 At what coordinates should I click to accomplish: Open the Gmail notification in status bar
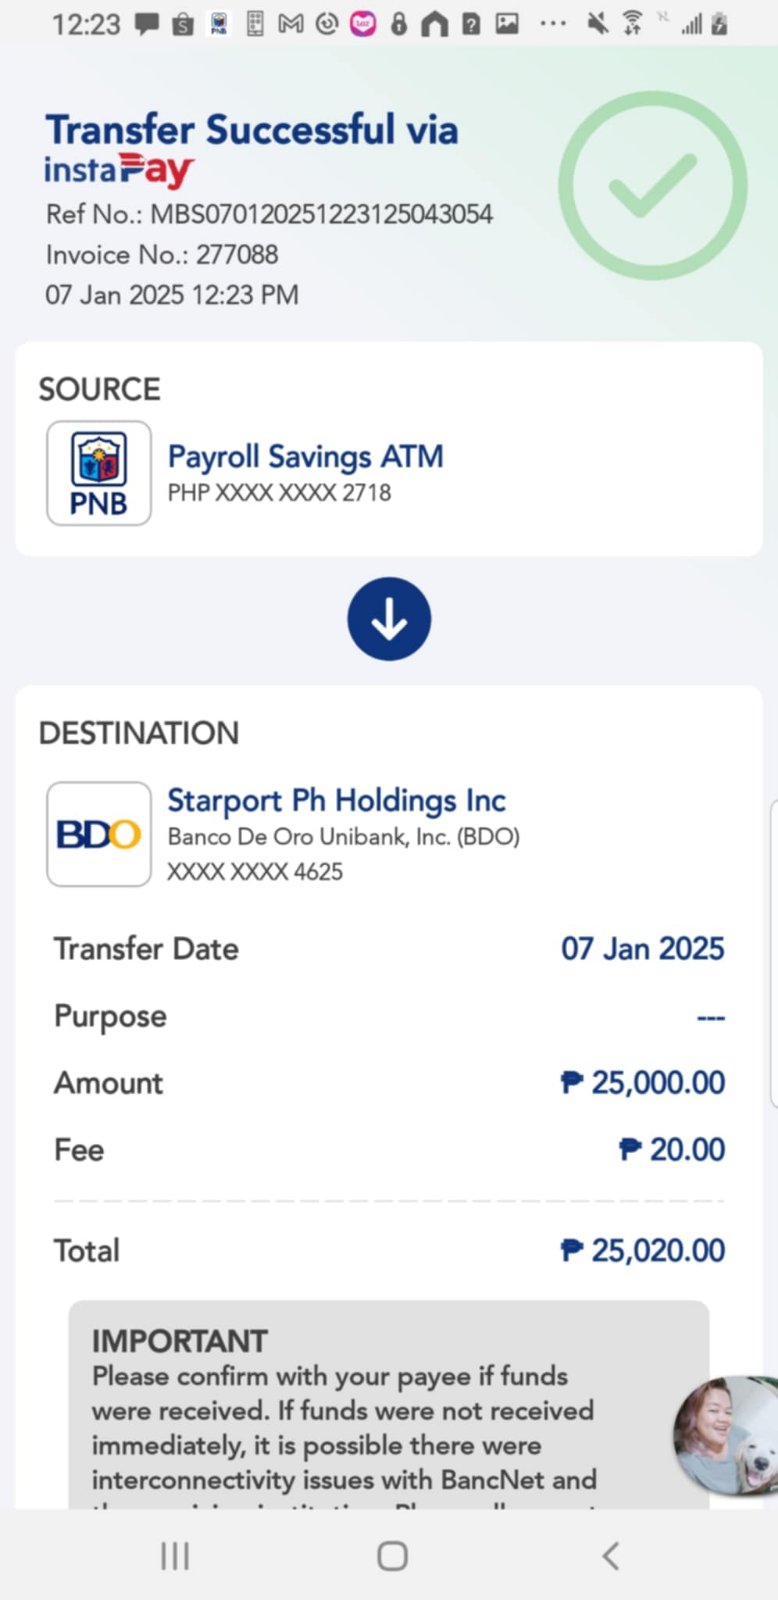point(290,23)
